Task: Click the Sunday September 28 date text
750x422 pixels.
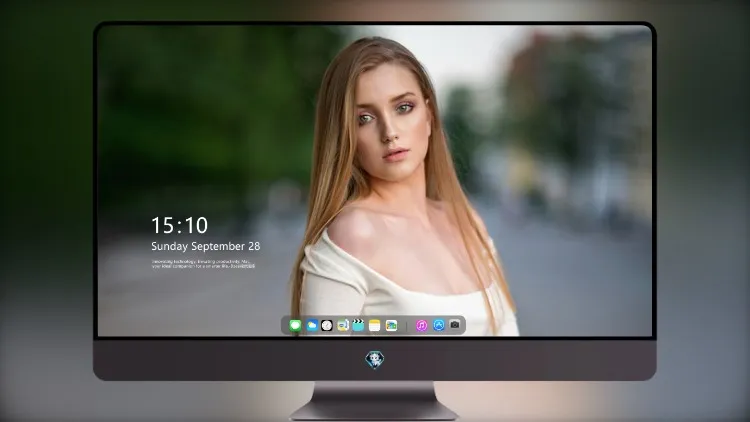Action: tap(206, 246)
